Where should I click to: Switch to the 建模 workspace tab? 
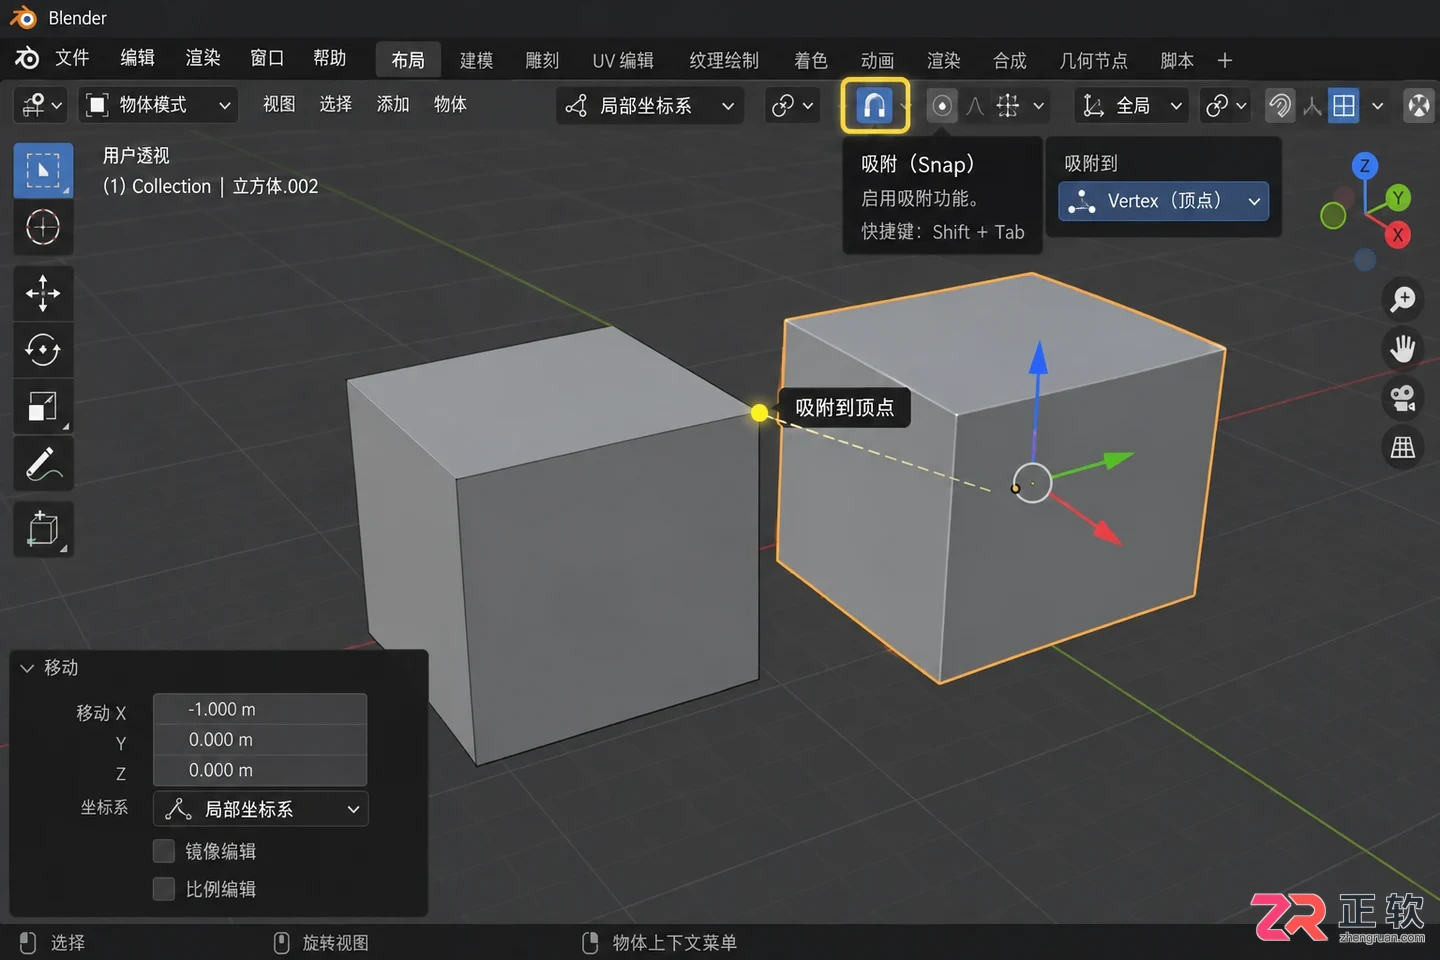point(476,61)
